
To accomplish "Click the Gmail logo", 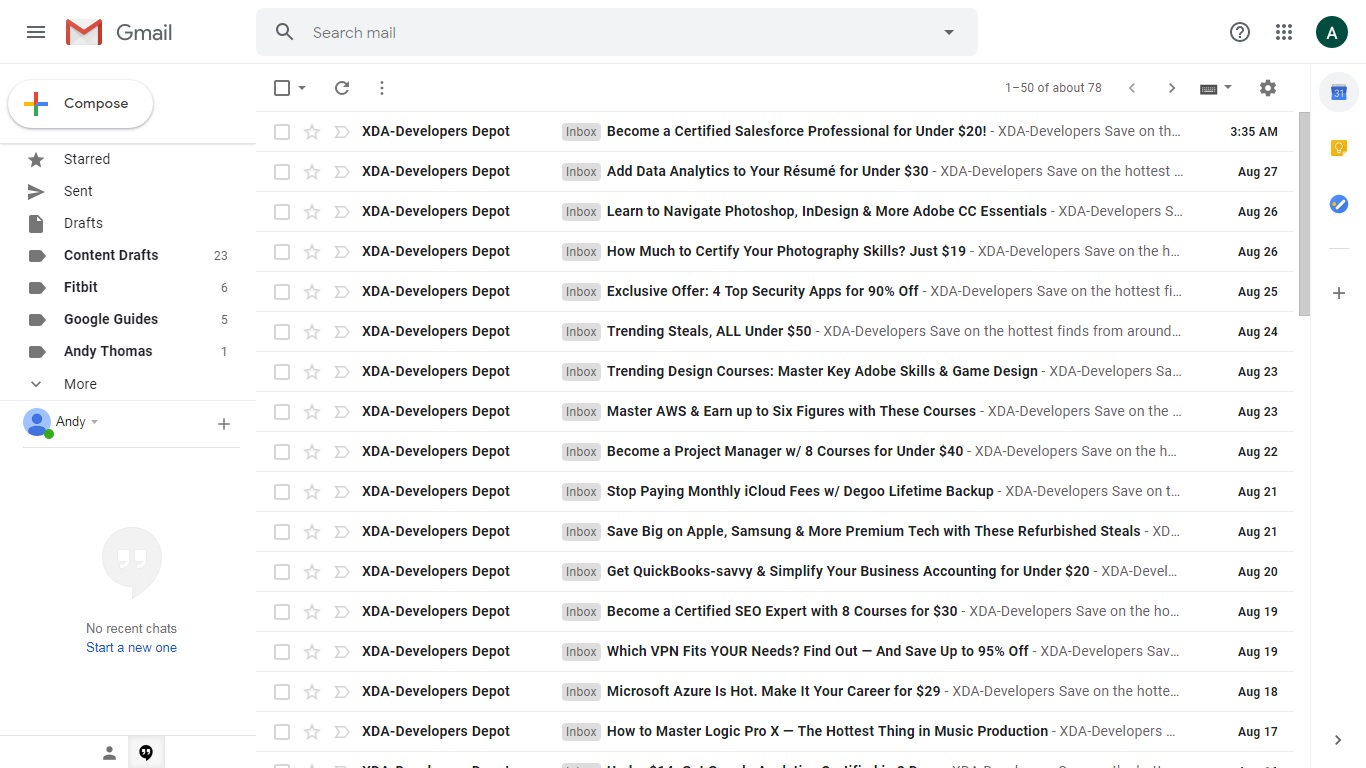I will 119,32.
